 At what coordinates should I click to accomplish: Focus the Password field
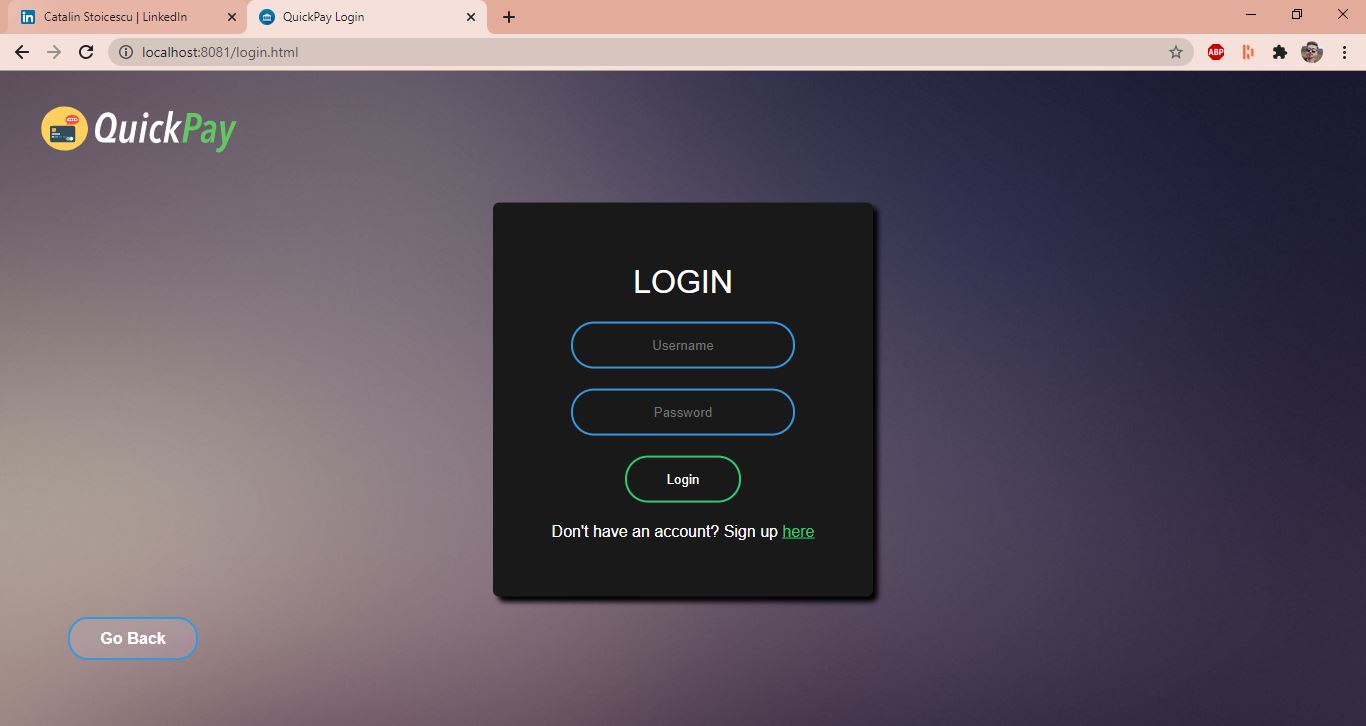point(683,412)
